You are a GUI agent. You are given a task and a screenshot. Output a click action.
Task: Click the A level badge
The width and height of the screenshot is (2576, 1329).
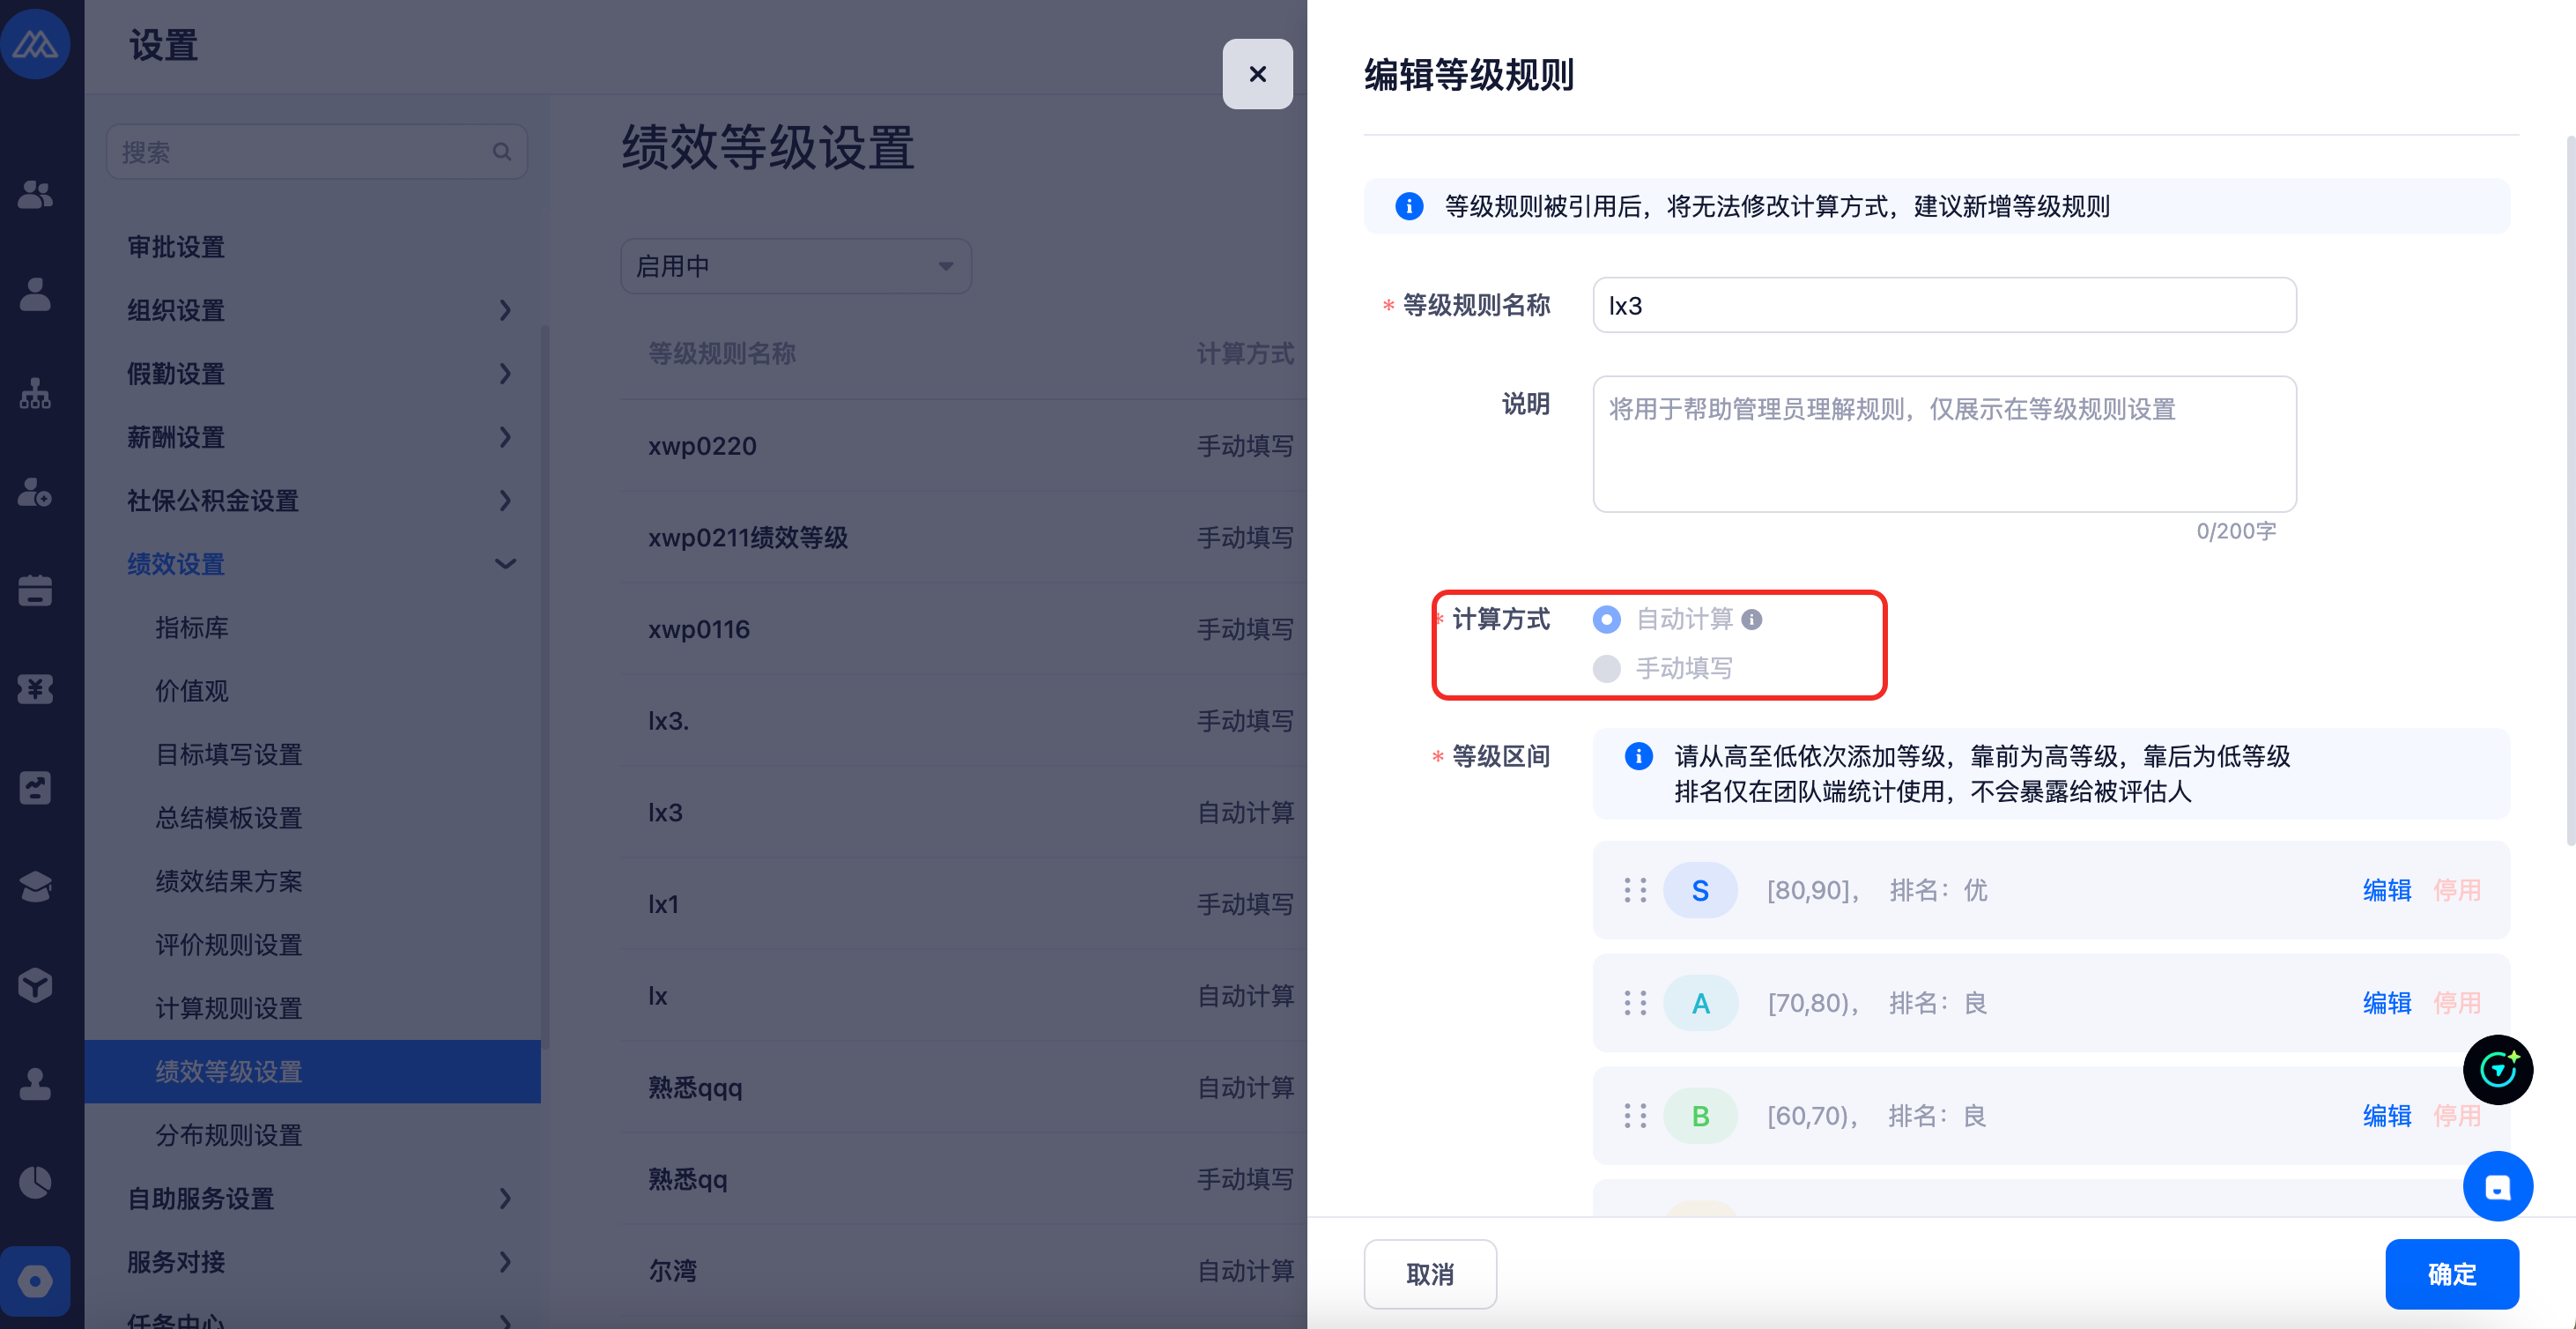tap(1700, 1003)
